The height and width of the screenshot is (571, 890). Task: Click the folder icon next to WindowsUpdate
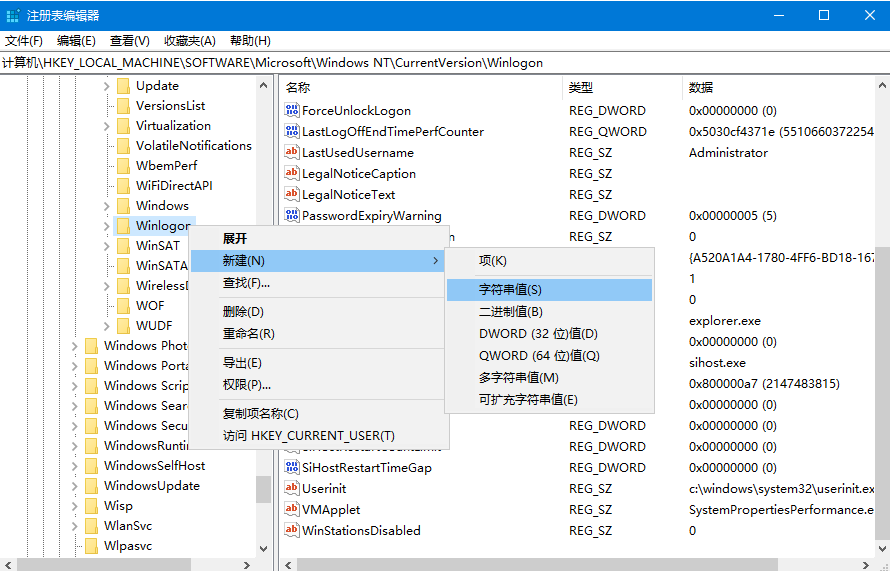(x=91, y=486)
